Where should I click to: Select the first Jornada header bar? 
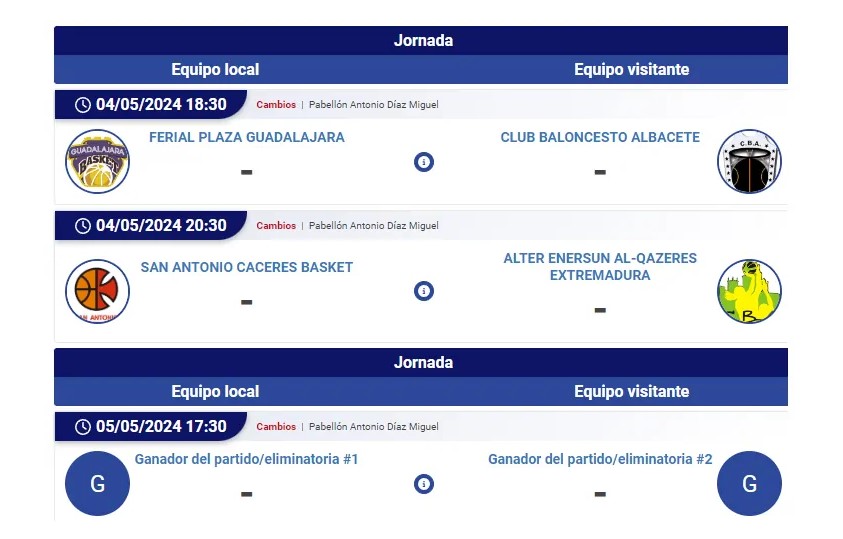coord(421,40)
